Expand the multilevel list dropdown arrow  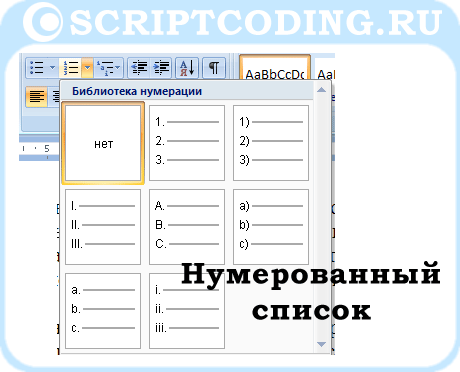click(x=118, y=68)
